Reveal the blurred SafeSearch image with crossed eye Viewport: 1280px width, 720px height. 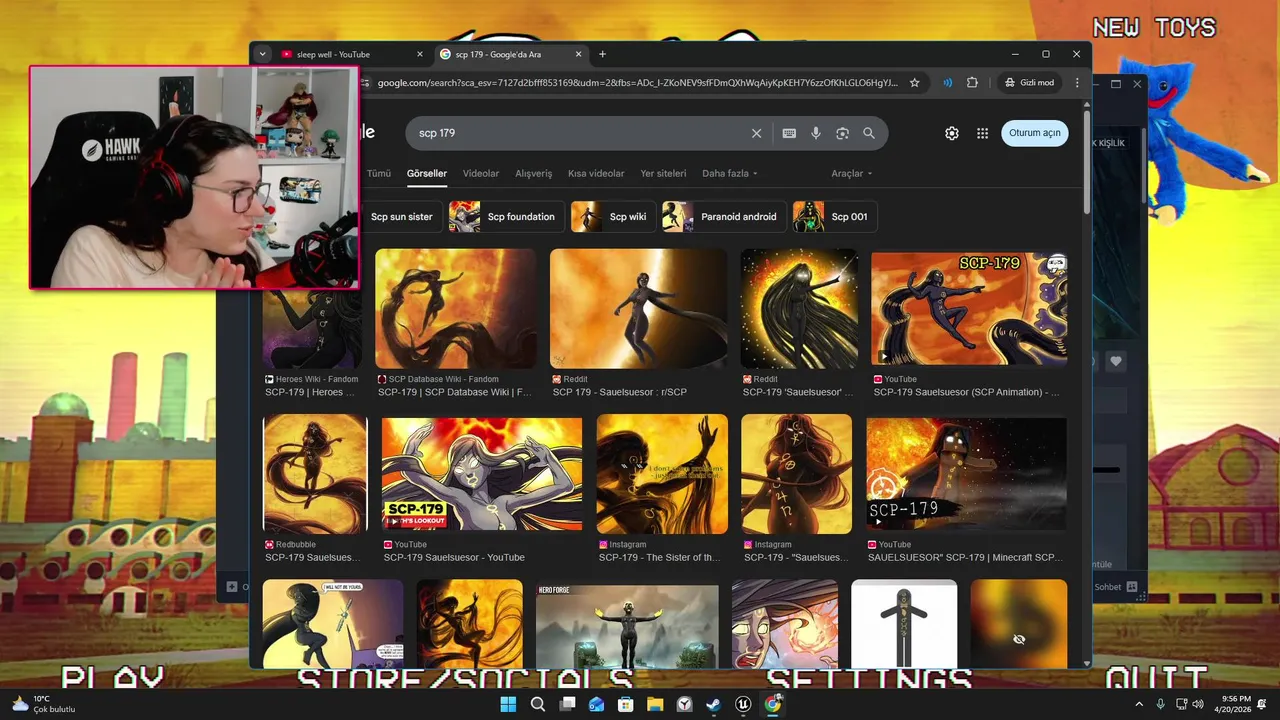point(1019,639)
